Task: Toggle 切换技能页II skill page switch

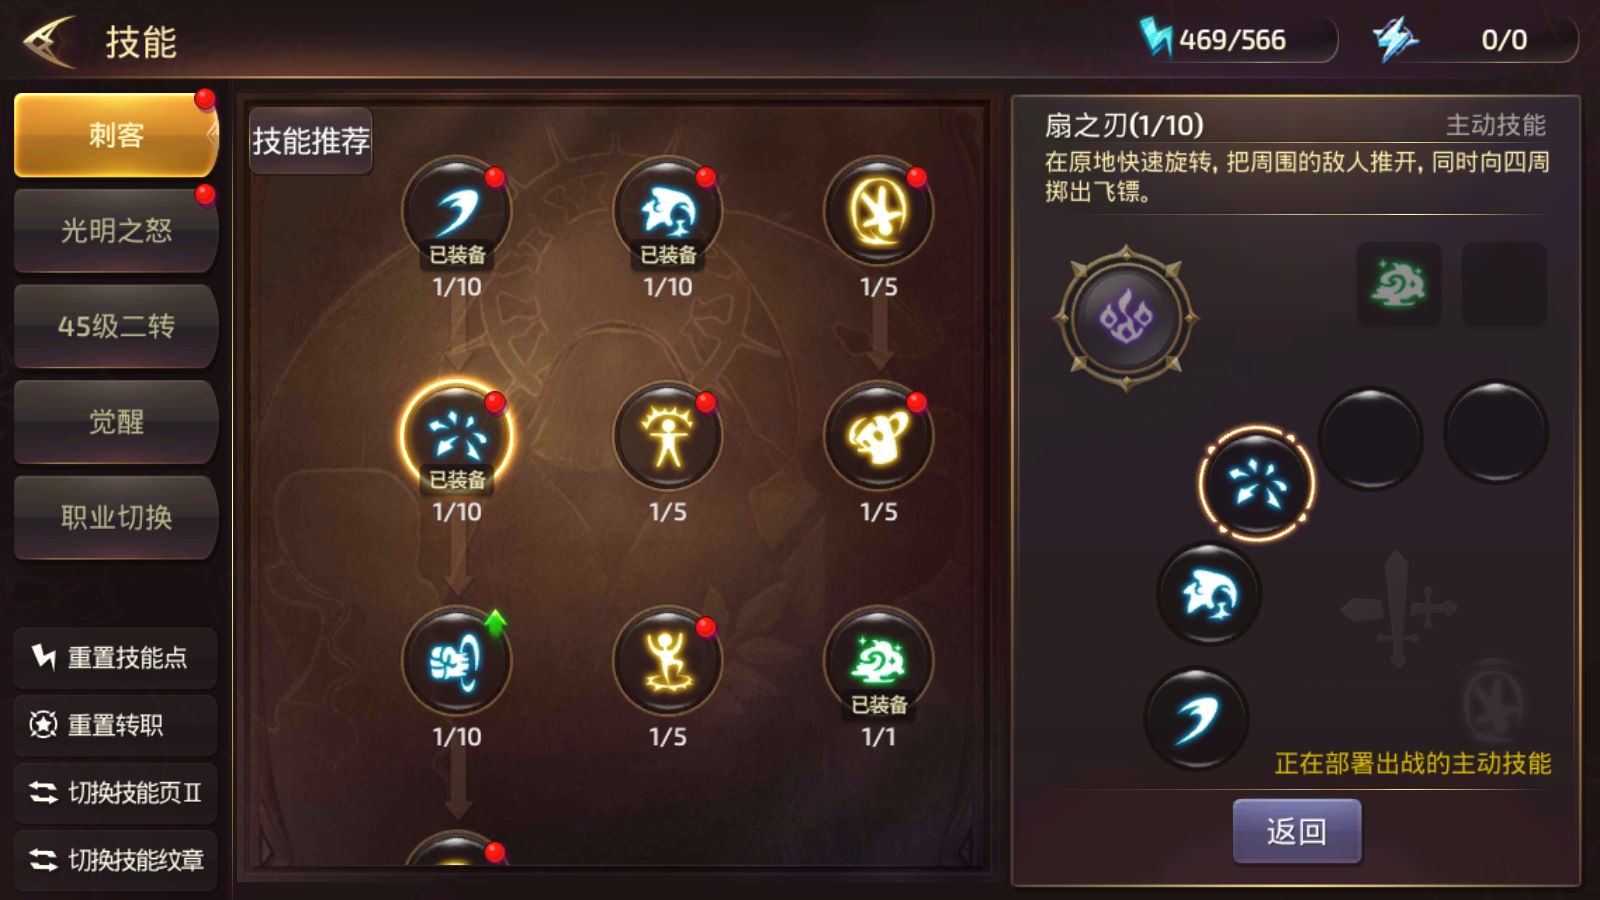Action: click(116, 793)
